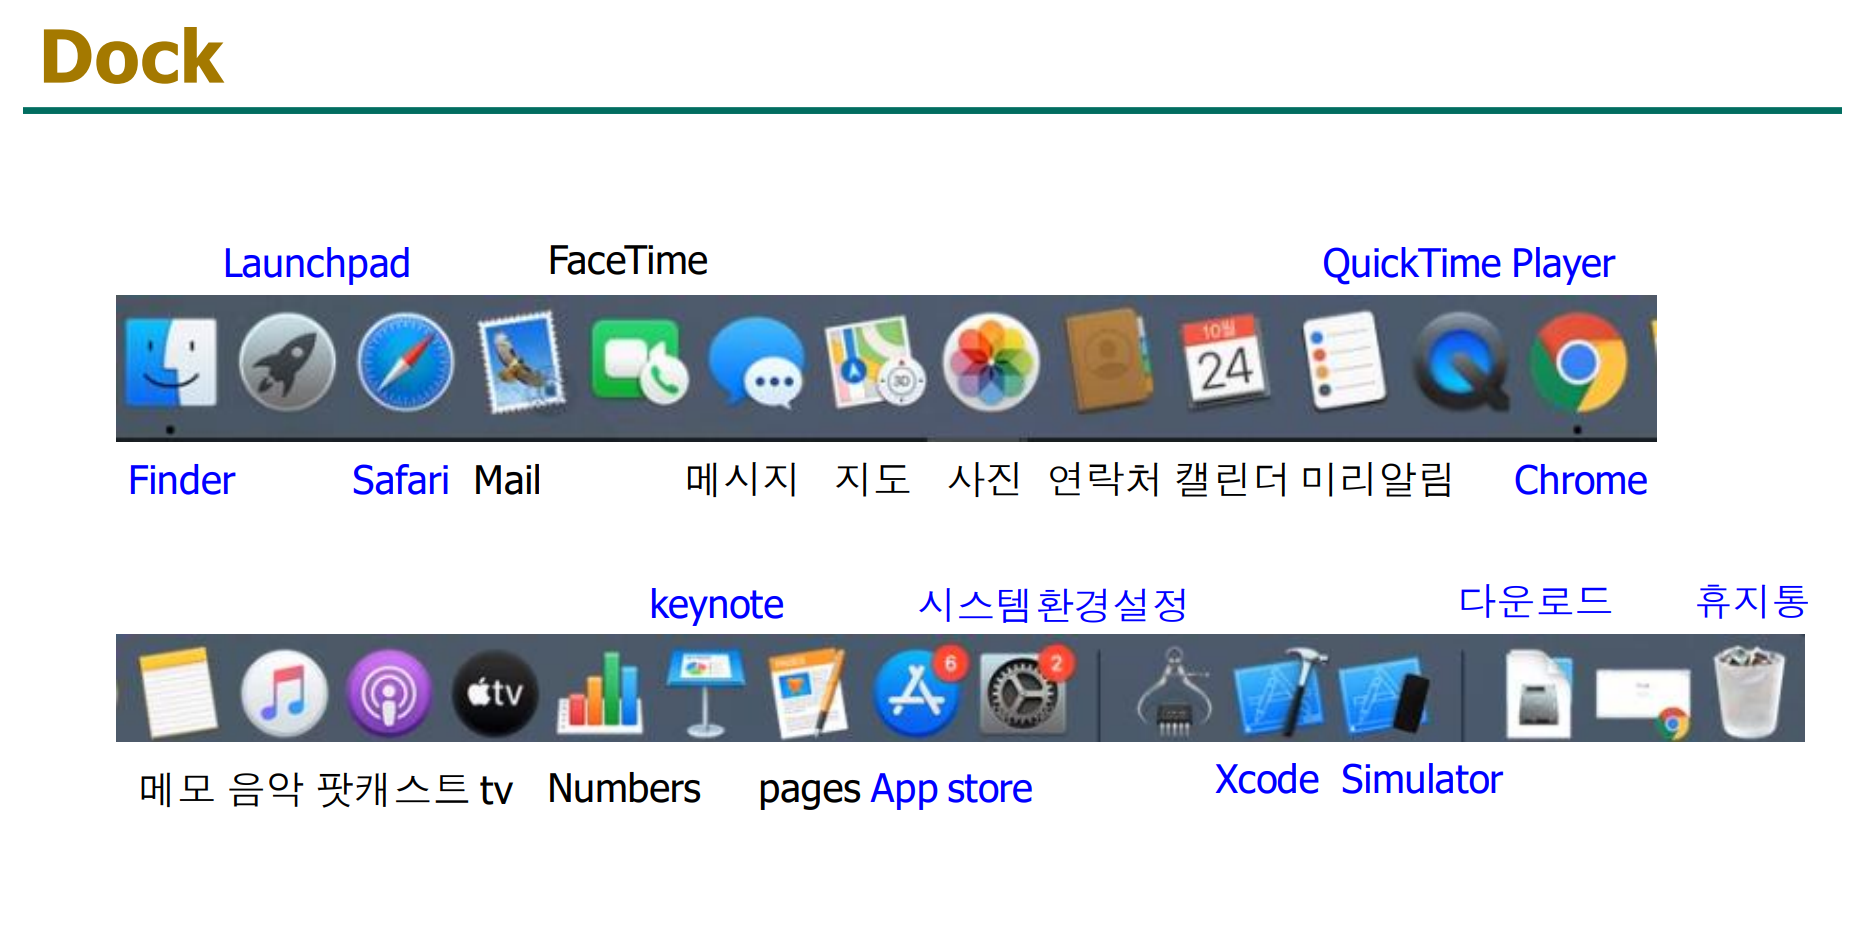
Task: Open the purple Podcasts icon
Action: pyautogui.click(x=389, y=693)
